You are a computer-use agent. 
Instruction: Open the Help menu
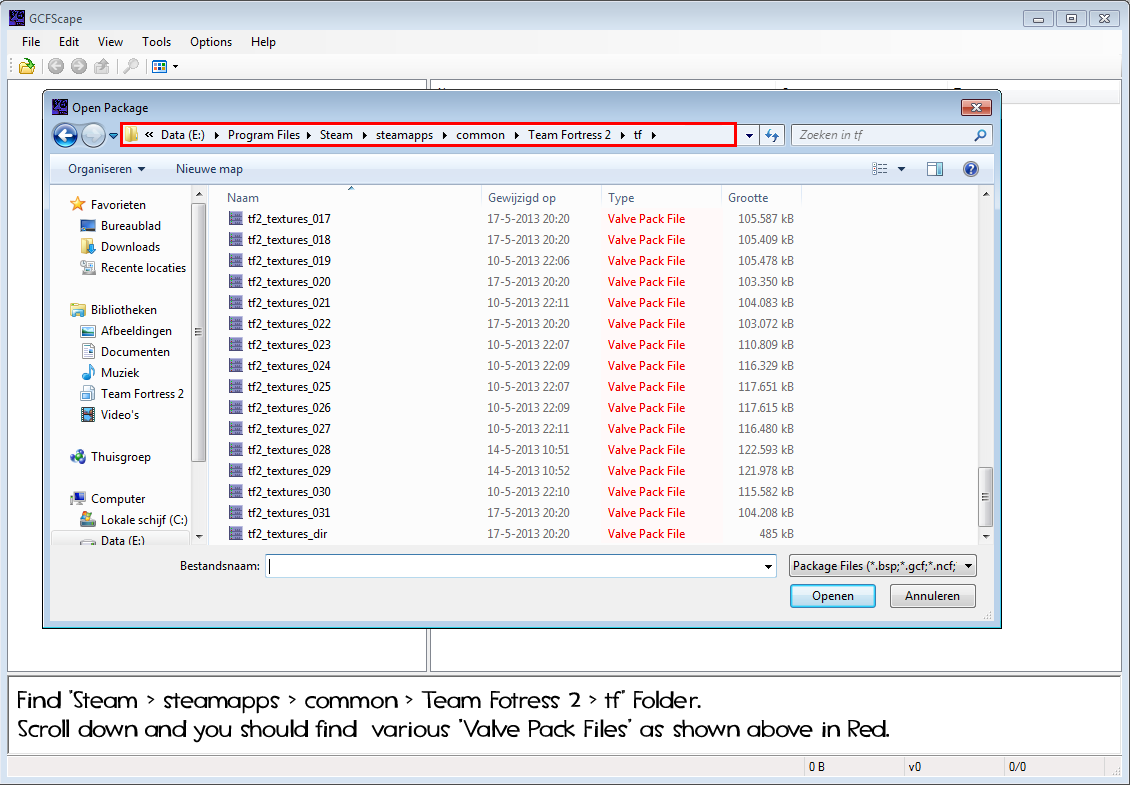coord(263,42)
